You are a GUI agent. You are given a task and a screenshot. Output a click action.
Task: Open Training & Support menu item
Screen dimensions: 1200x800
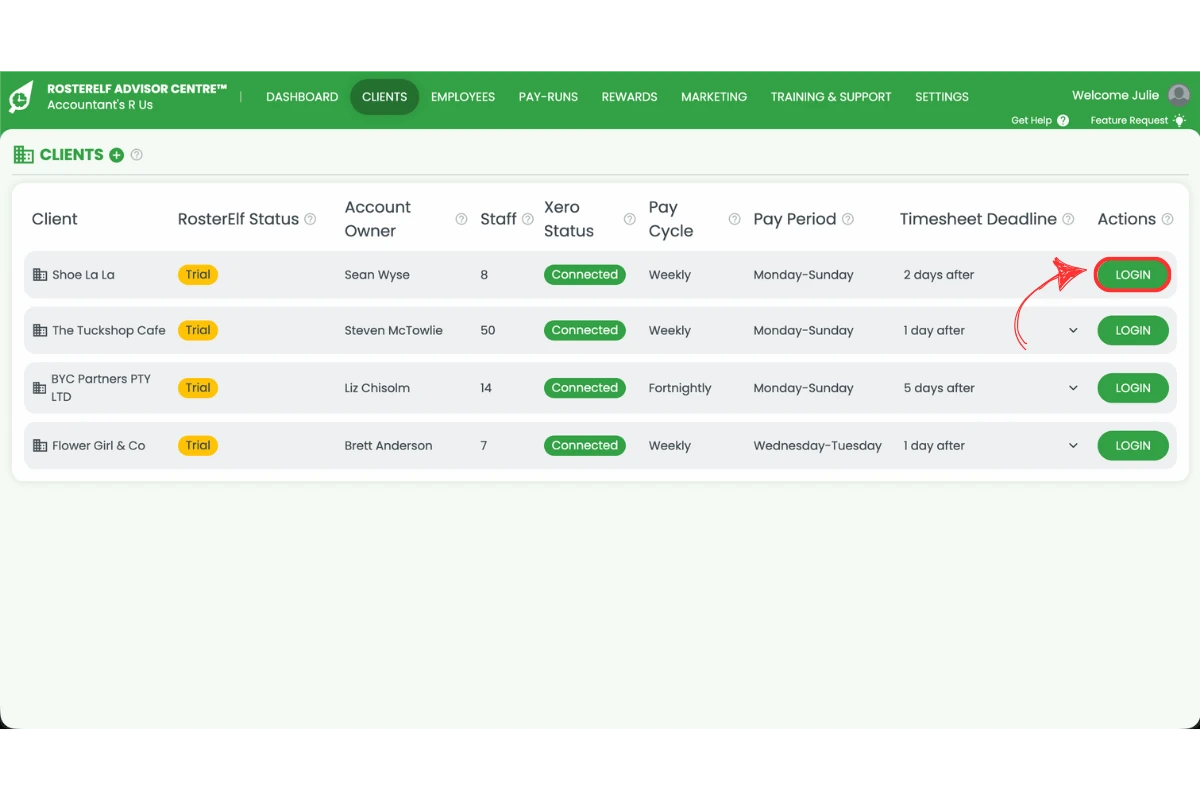click(x=831, y=97)
